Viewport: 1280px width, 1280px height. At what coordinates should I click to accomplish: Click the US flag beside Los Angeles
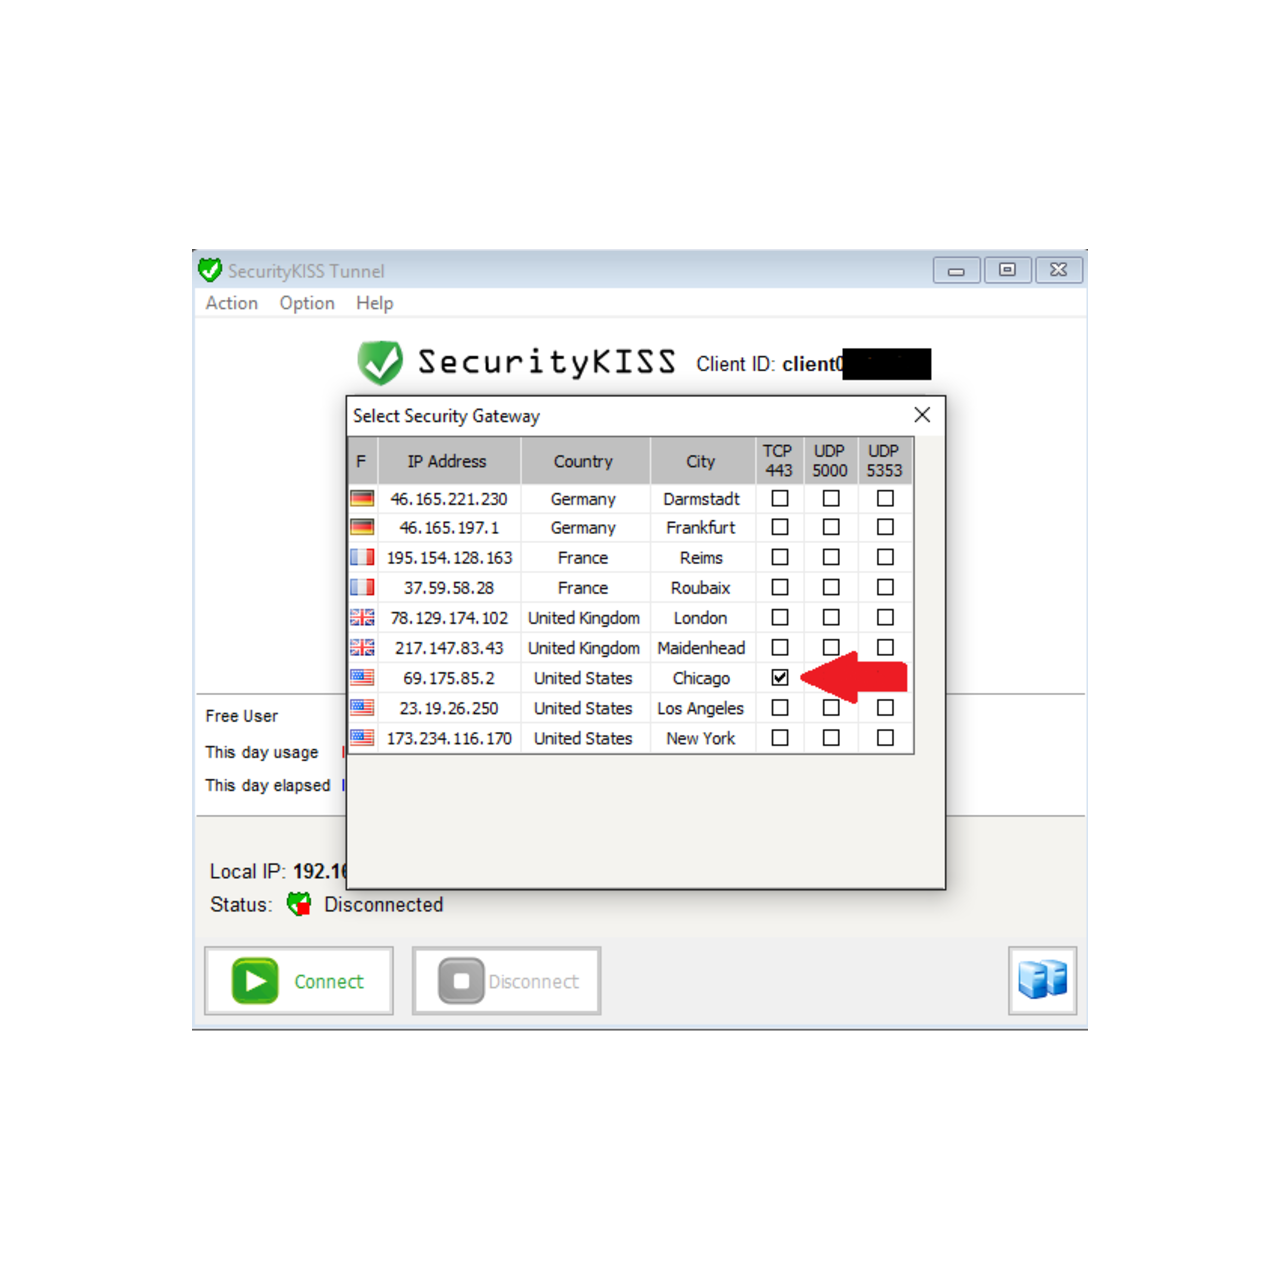pos(361,708)
